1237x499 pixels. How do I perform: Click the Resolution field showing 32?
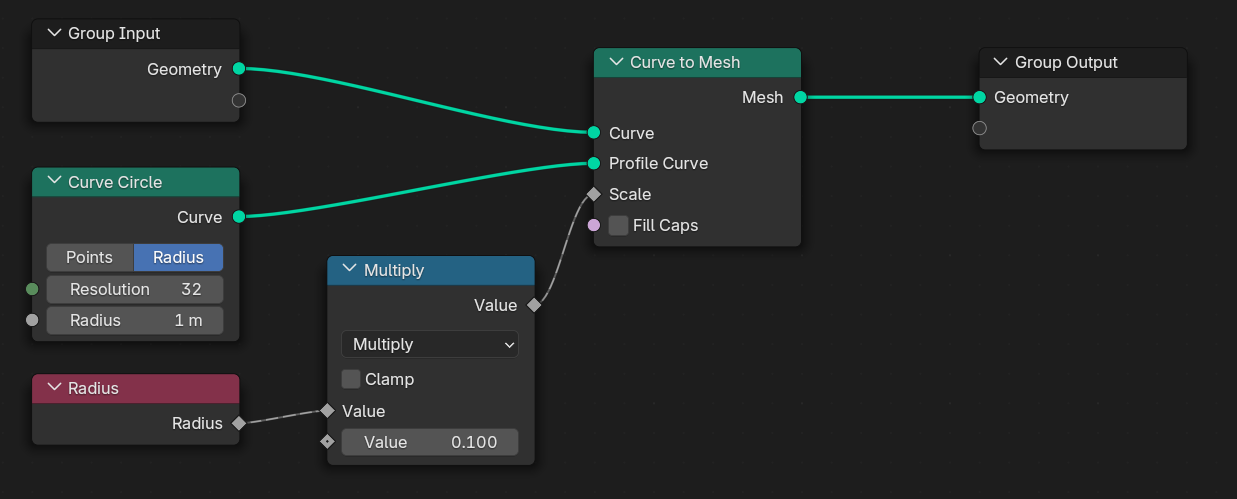(x=135, y=289)
